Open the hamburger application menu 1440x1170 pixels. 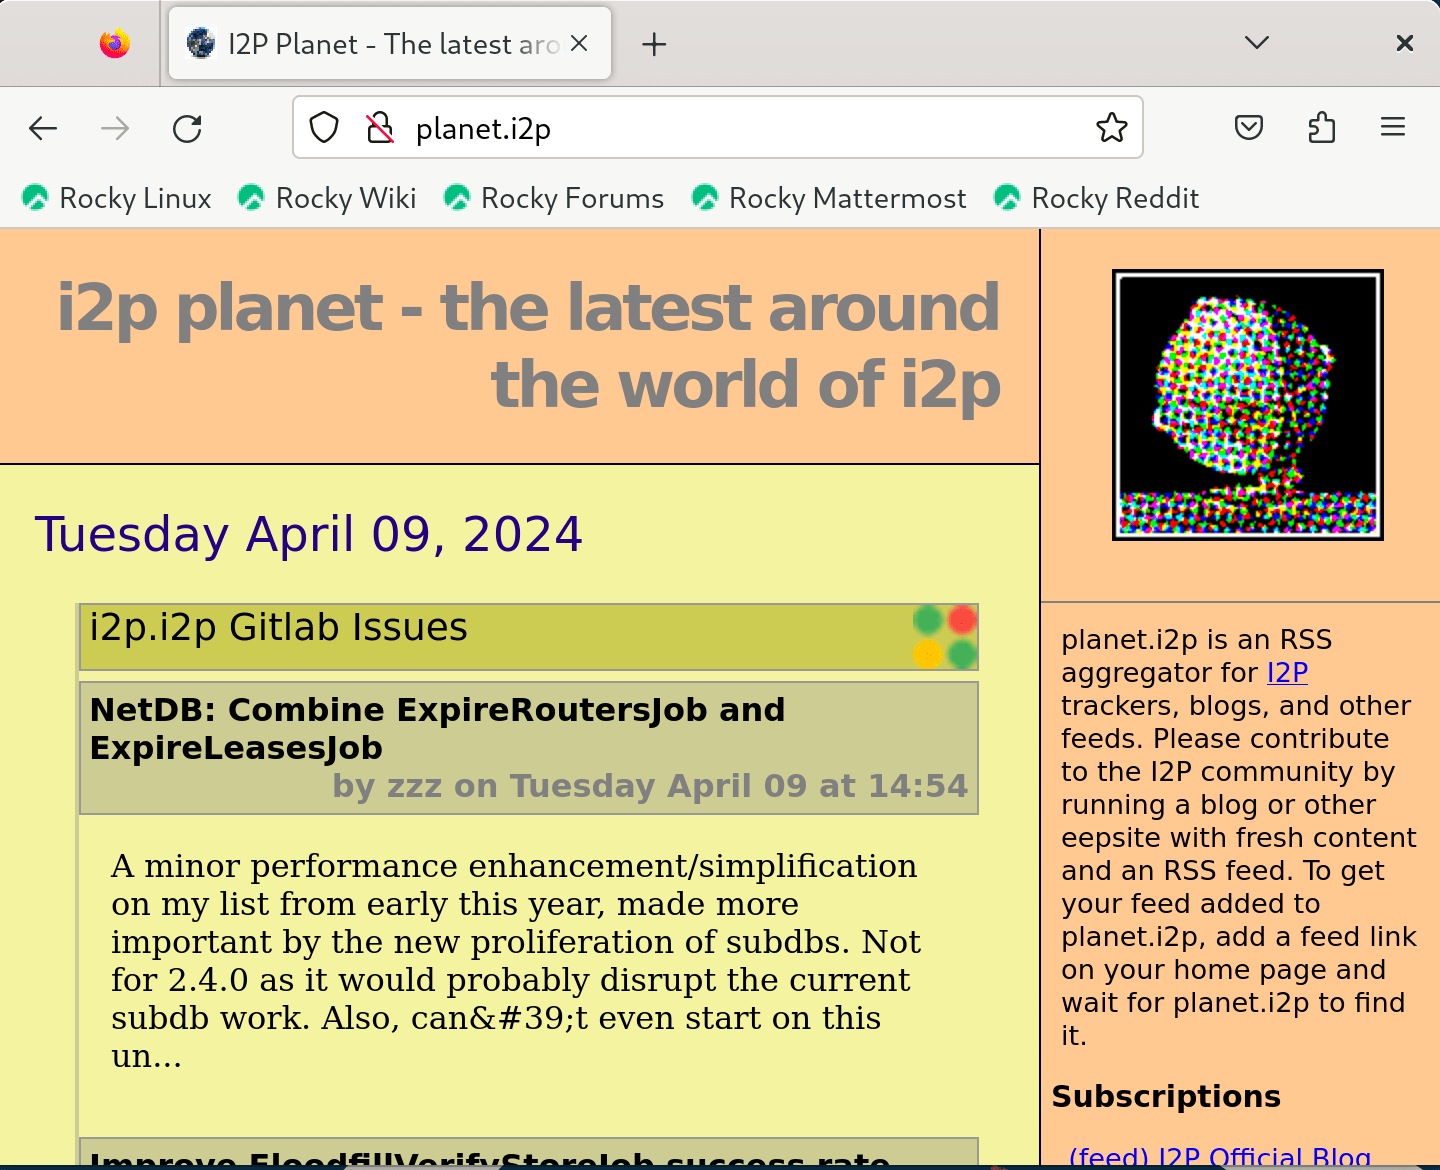1392,128
